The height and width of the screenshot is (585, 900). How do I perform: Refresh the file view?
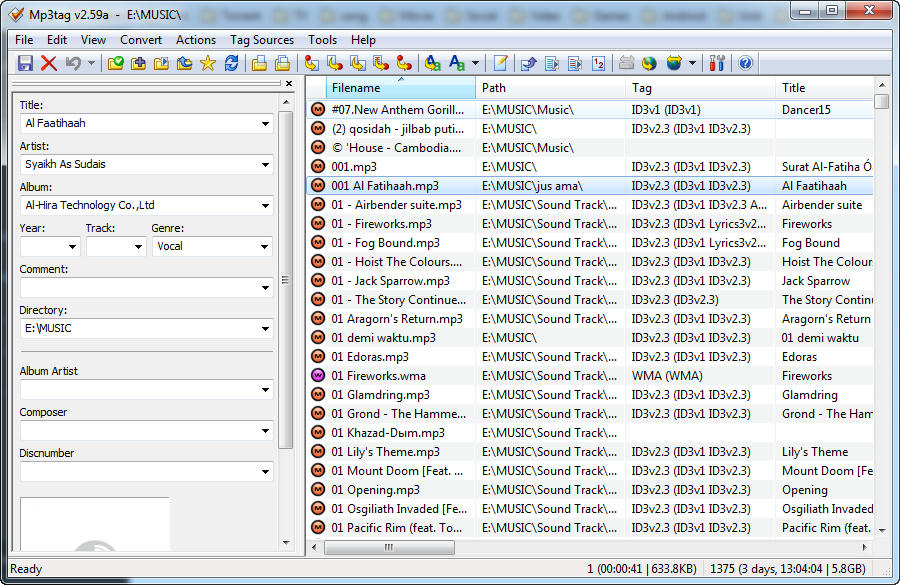231,63
